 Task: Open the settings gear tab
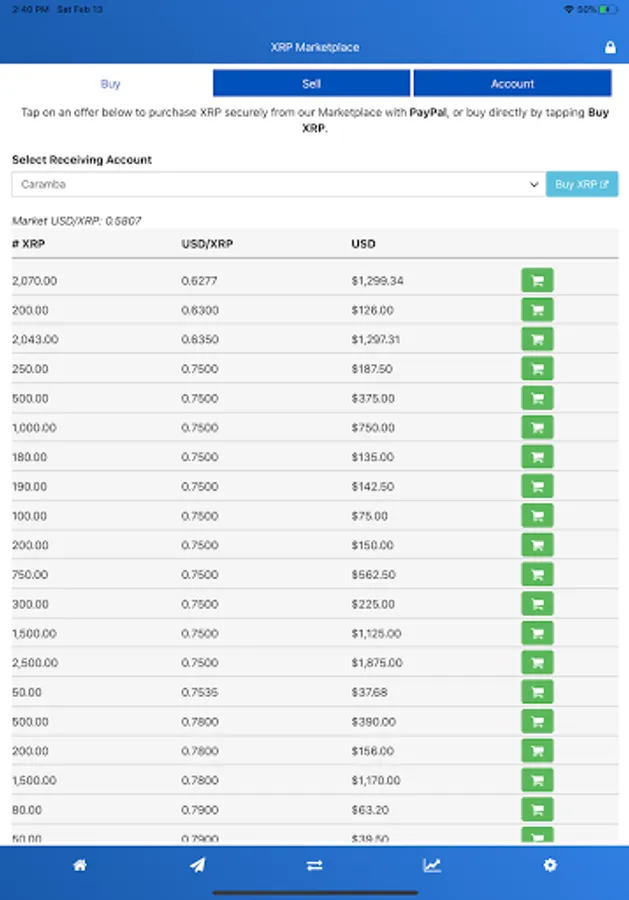550,865
